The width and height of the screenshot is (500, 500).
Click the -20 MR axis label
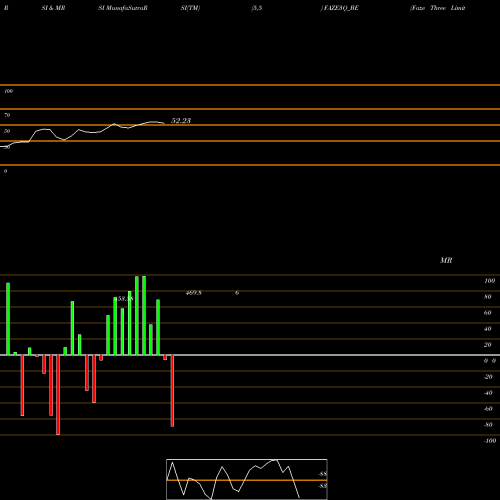[488, 377]
